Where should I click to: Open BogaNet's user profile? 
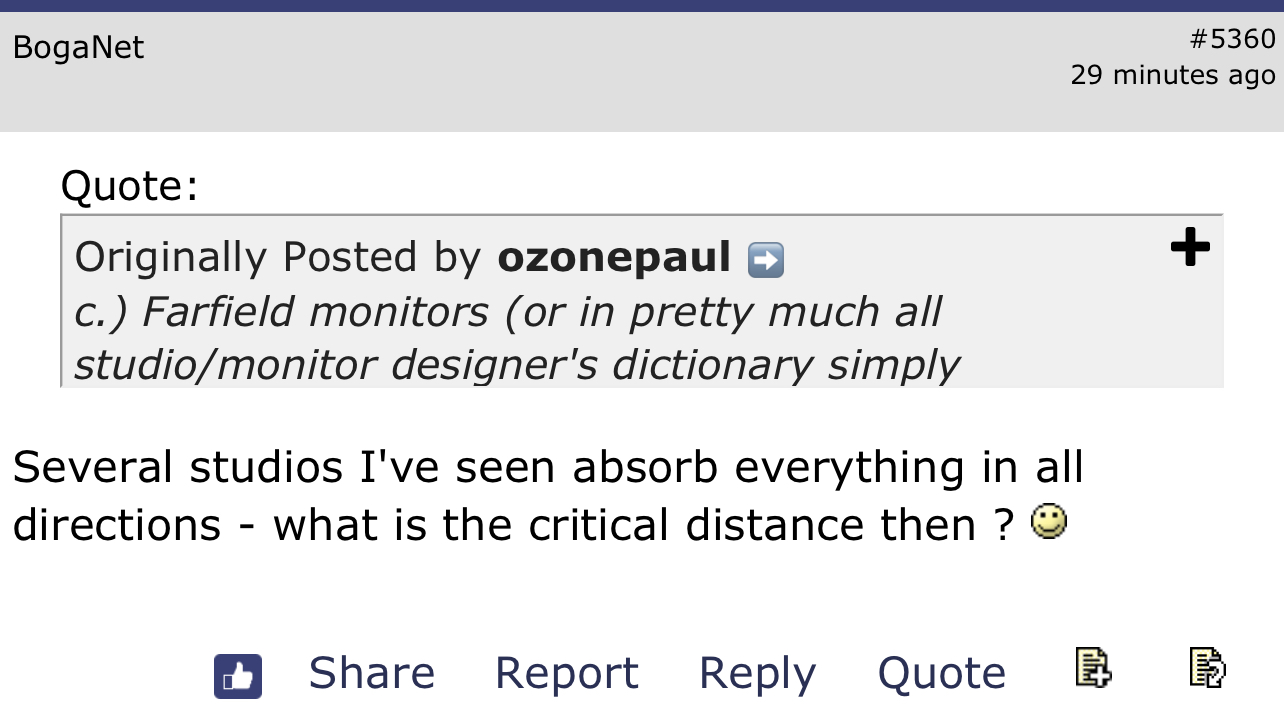click(x=78, y=47)
